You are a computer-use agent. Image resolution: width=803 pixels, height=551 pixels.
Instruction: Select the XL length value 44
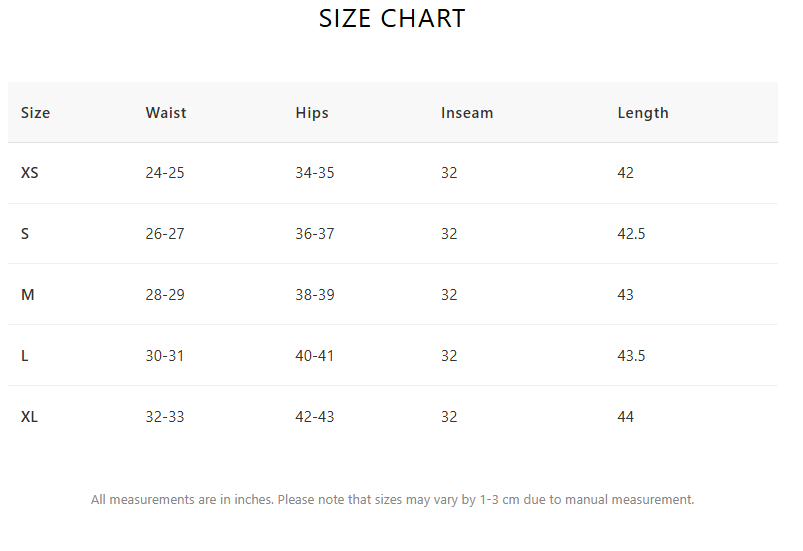625,416
